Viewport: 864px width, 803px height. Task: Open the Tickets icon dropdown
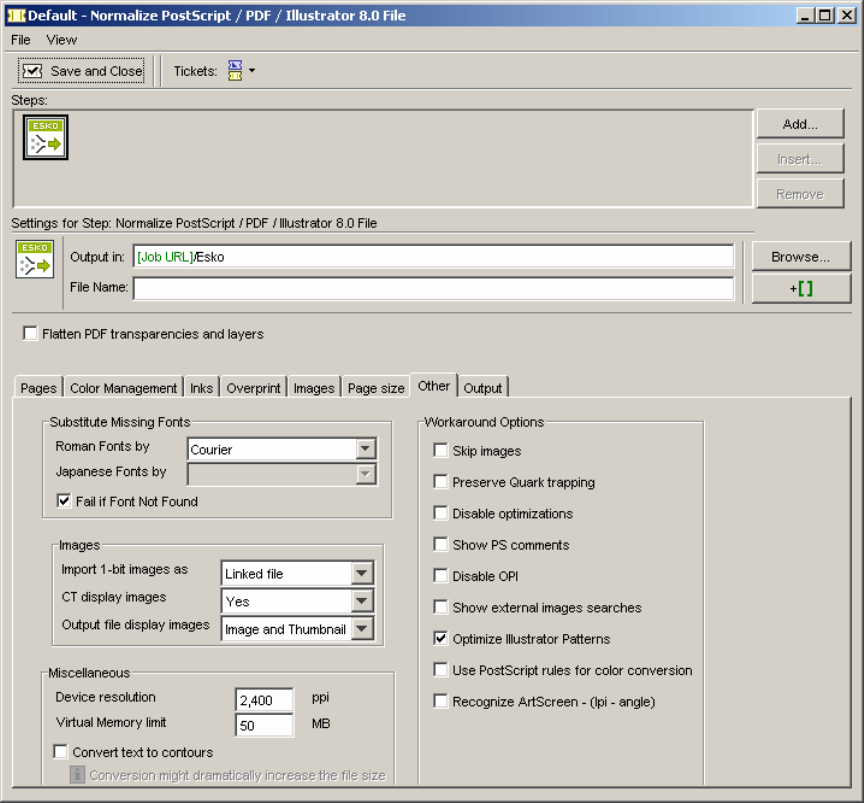pos(235,71)
